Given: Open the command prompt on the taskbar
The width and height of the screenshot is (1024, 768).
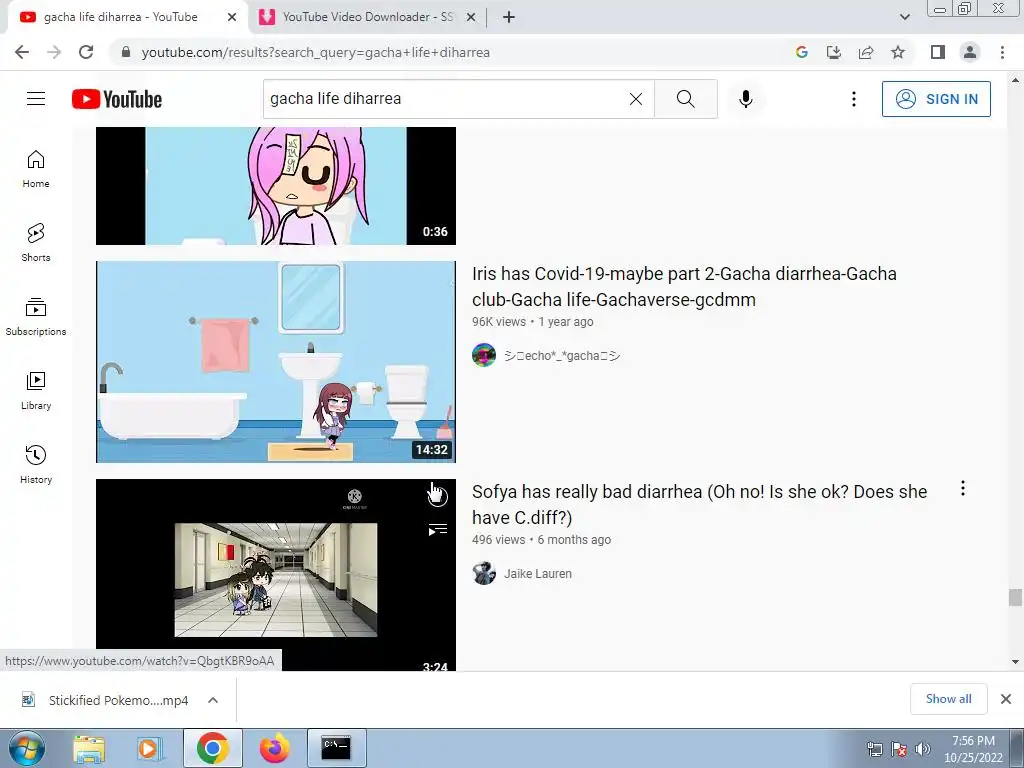Looking at the screenshot, I should (x=336, y=748).
